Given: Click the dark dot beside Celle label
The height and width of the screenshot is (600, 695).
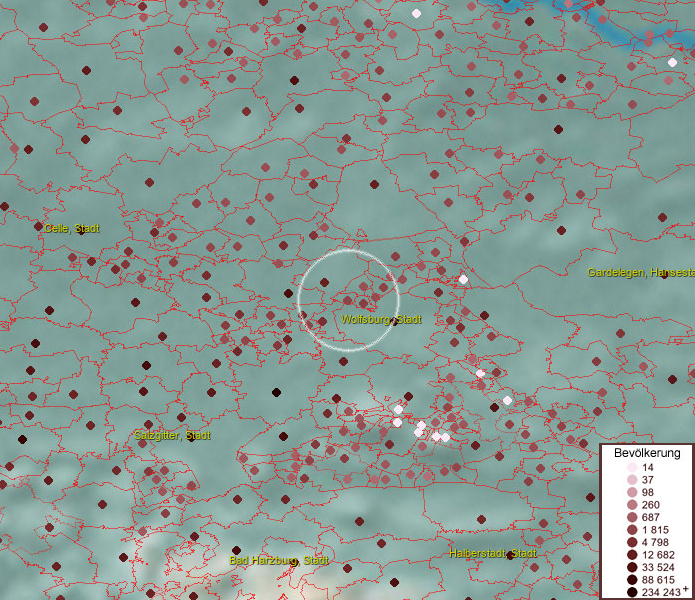Looking at the screenshot, I should (39, 226).
